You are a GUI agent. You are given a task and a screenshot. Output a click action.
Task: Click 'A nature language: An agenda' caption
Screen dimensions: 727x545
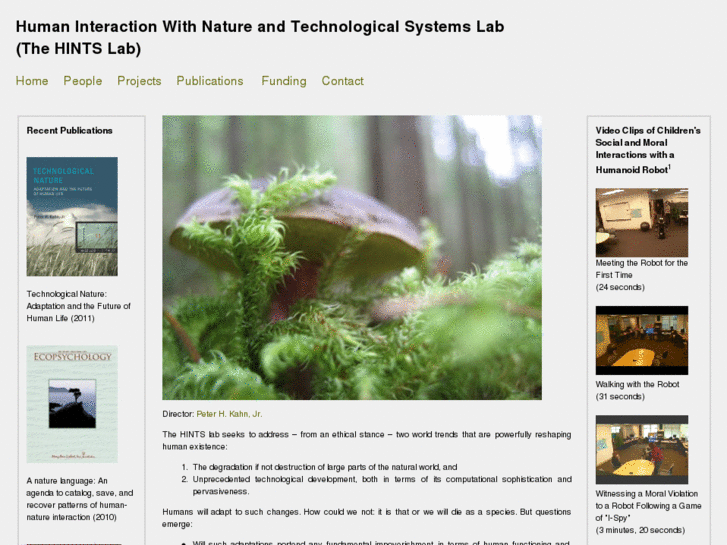click(x=80, y=499)
